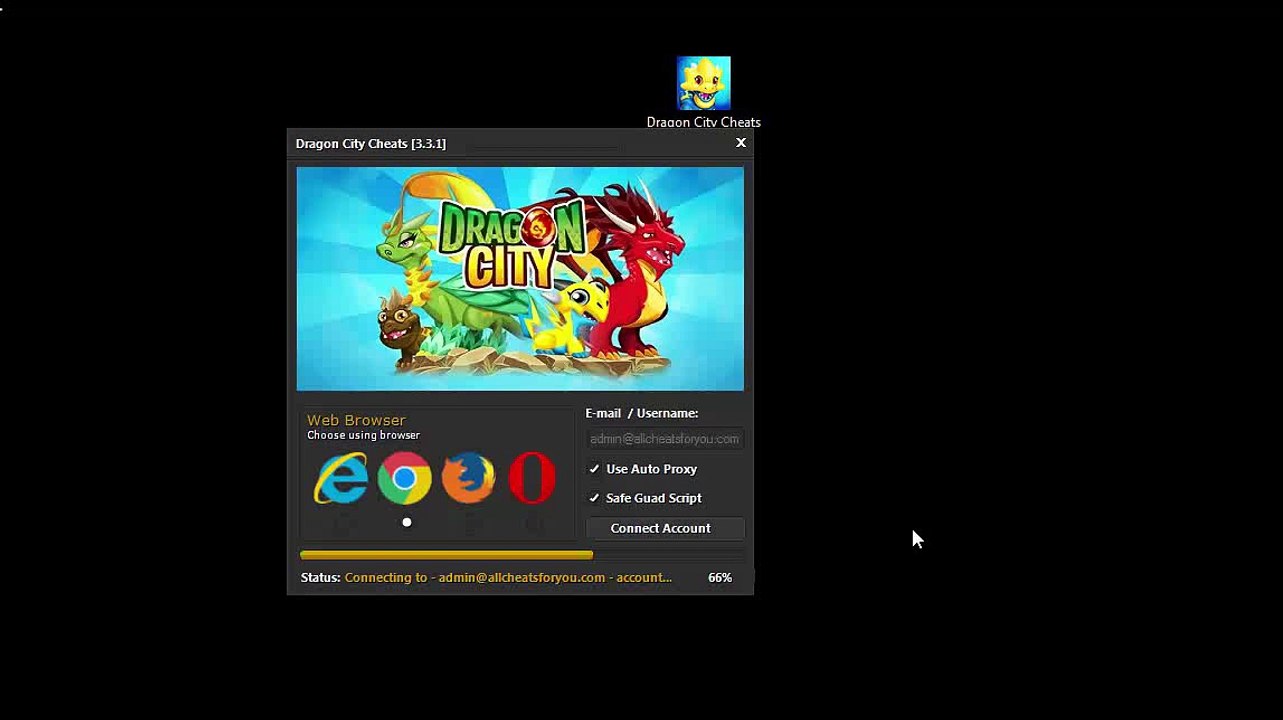Disable the Safe Guad Script checkbox

click(594, 498)
